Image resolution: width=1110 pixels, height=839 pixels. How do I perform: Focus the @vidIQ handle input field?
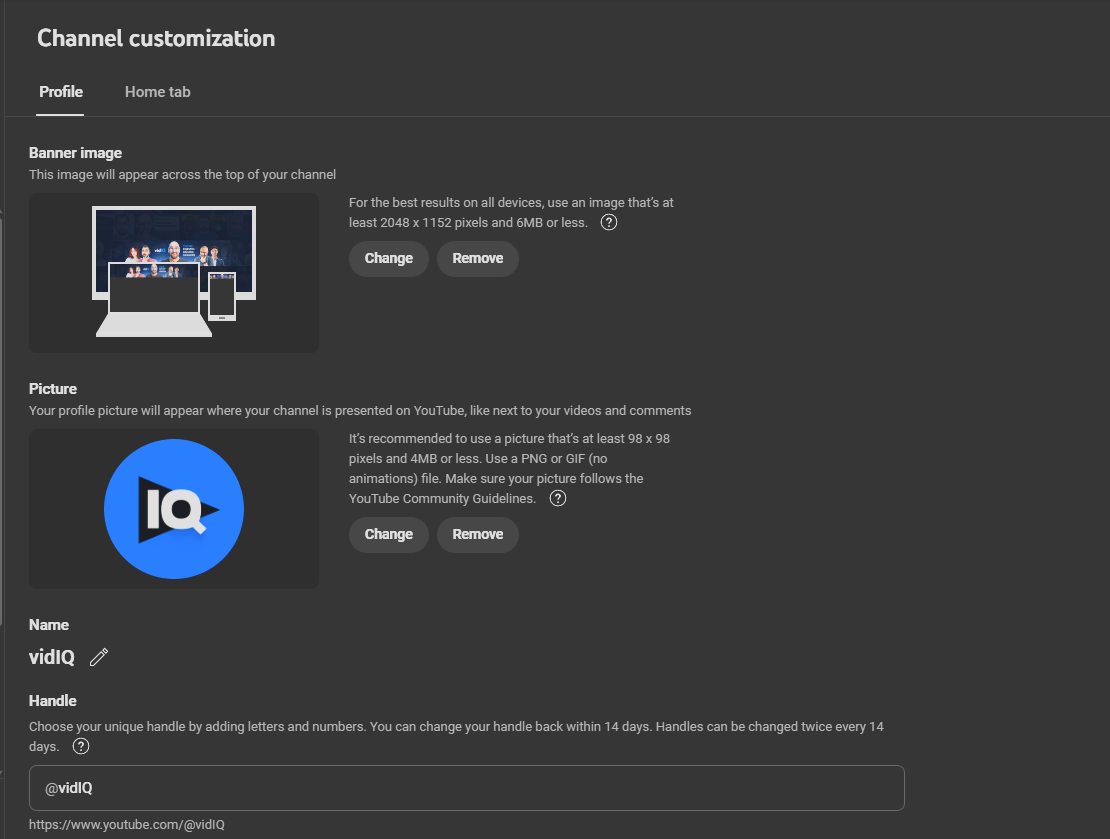click(467, 788)
